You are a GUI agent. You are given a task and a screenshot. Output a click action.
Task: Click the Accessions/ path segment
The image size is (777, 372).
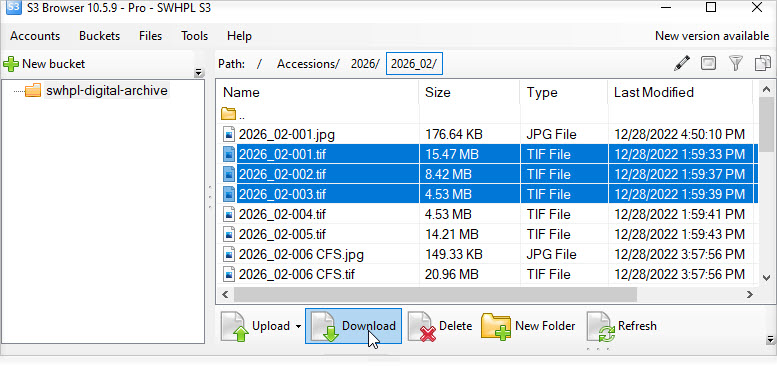click(x=308, y=64)
